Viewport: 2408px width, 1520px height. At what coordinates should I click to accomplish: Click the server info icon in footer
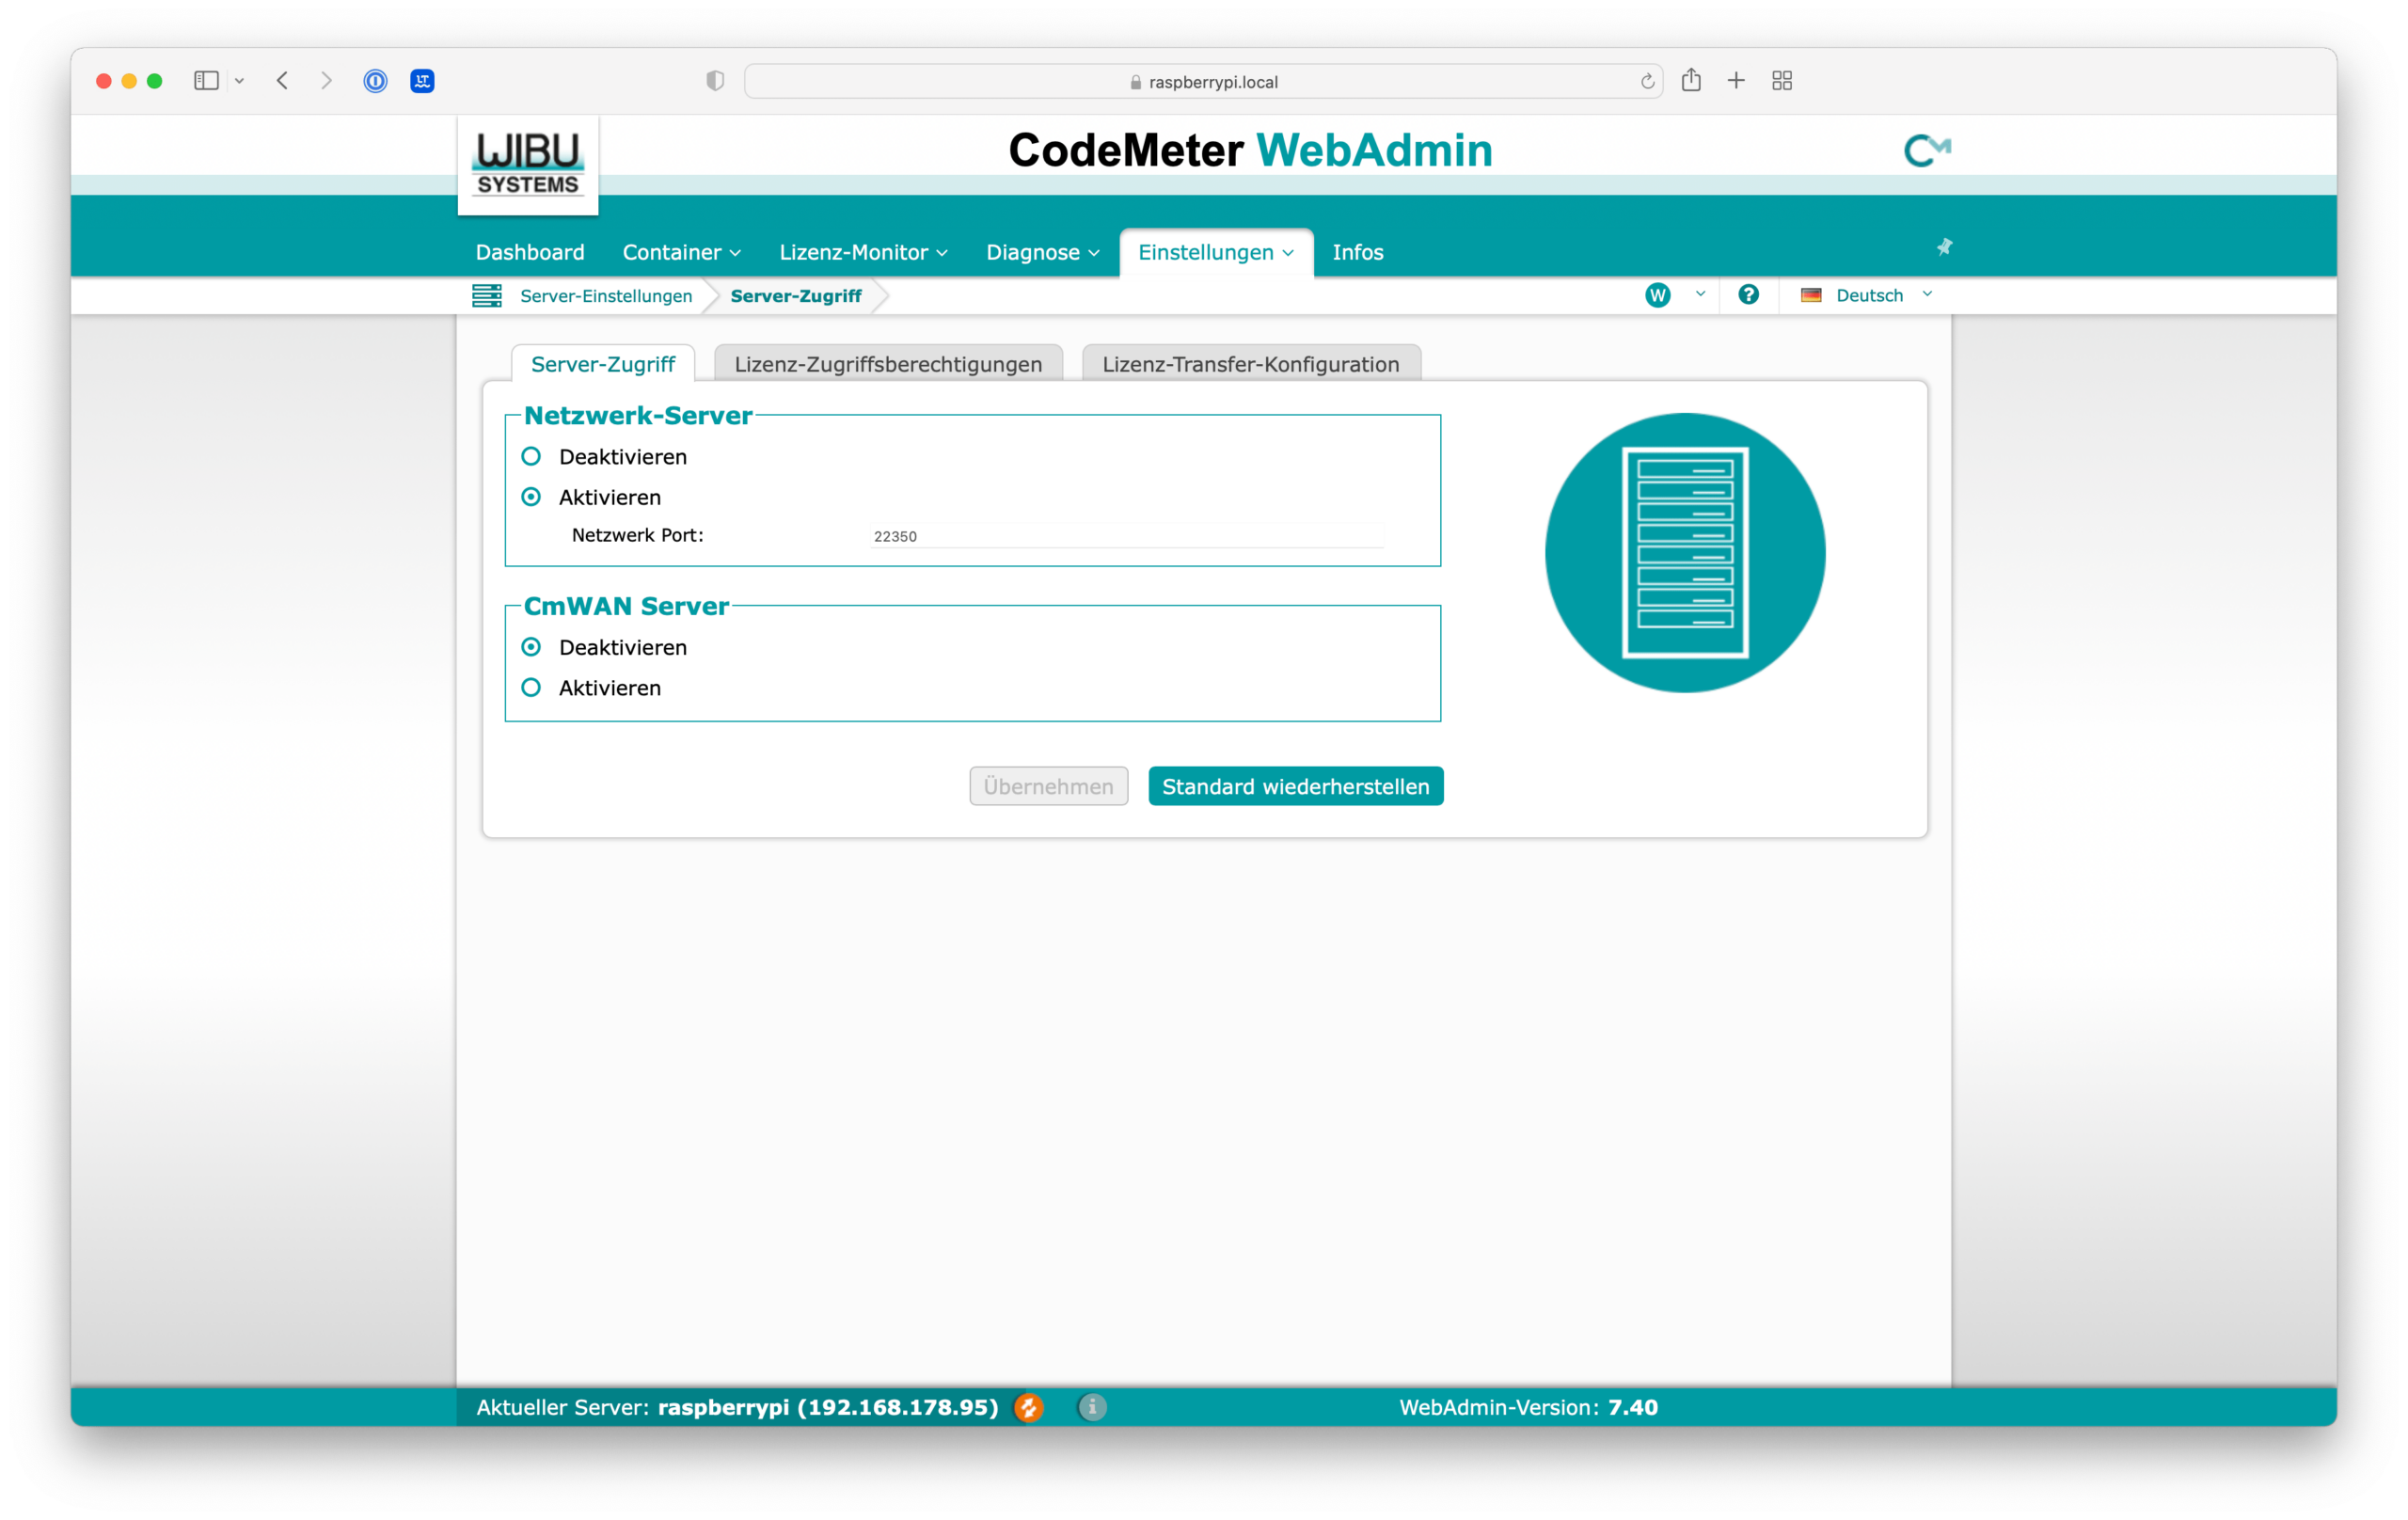coord(1092,1407)
